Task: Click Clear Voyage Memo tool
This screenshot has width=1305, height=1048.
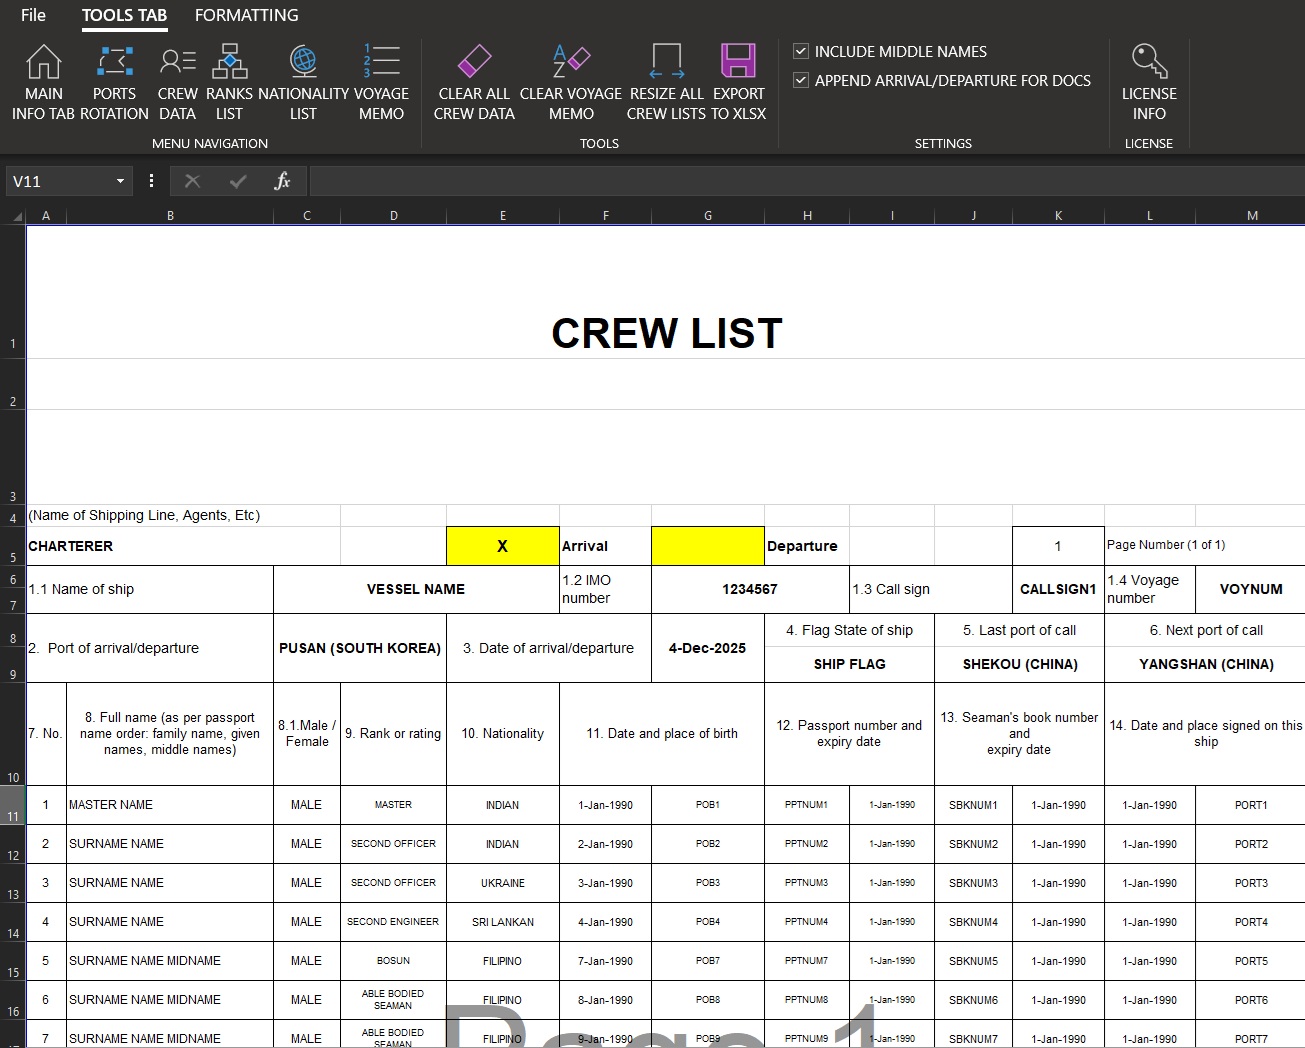Action: click(570, 82)
